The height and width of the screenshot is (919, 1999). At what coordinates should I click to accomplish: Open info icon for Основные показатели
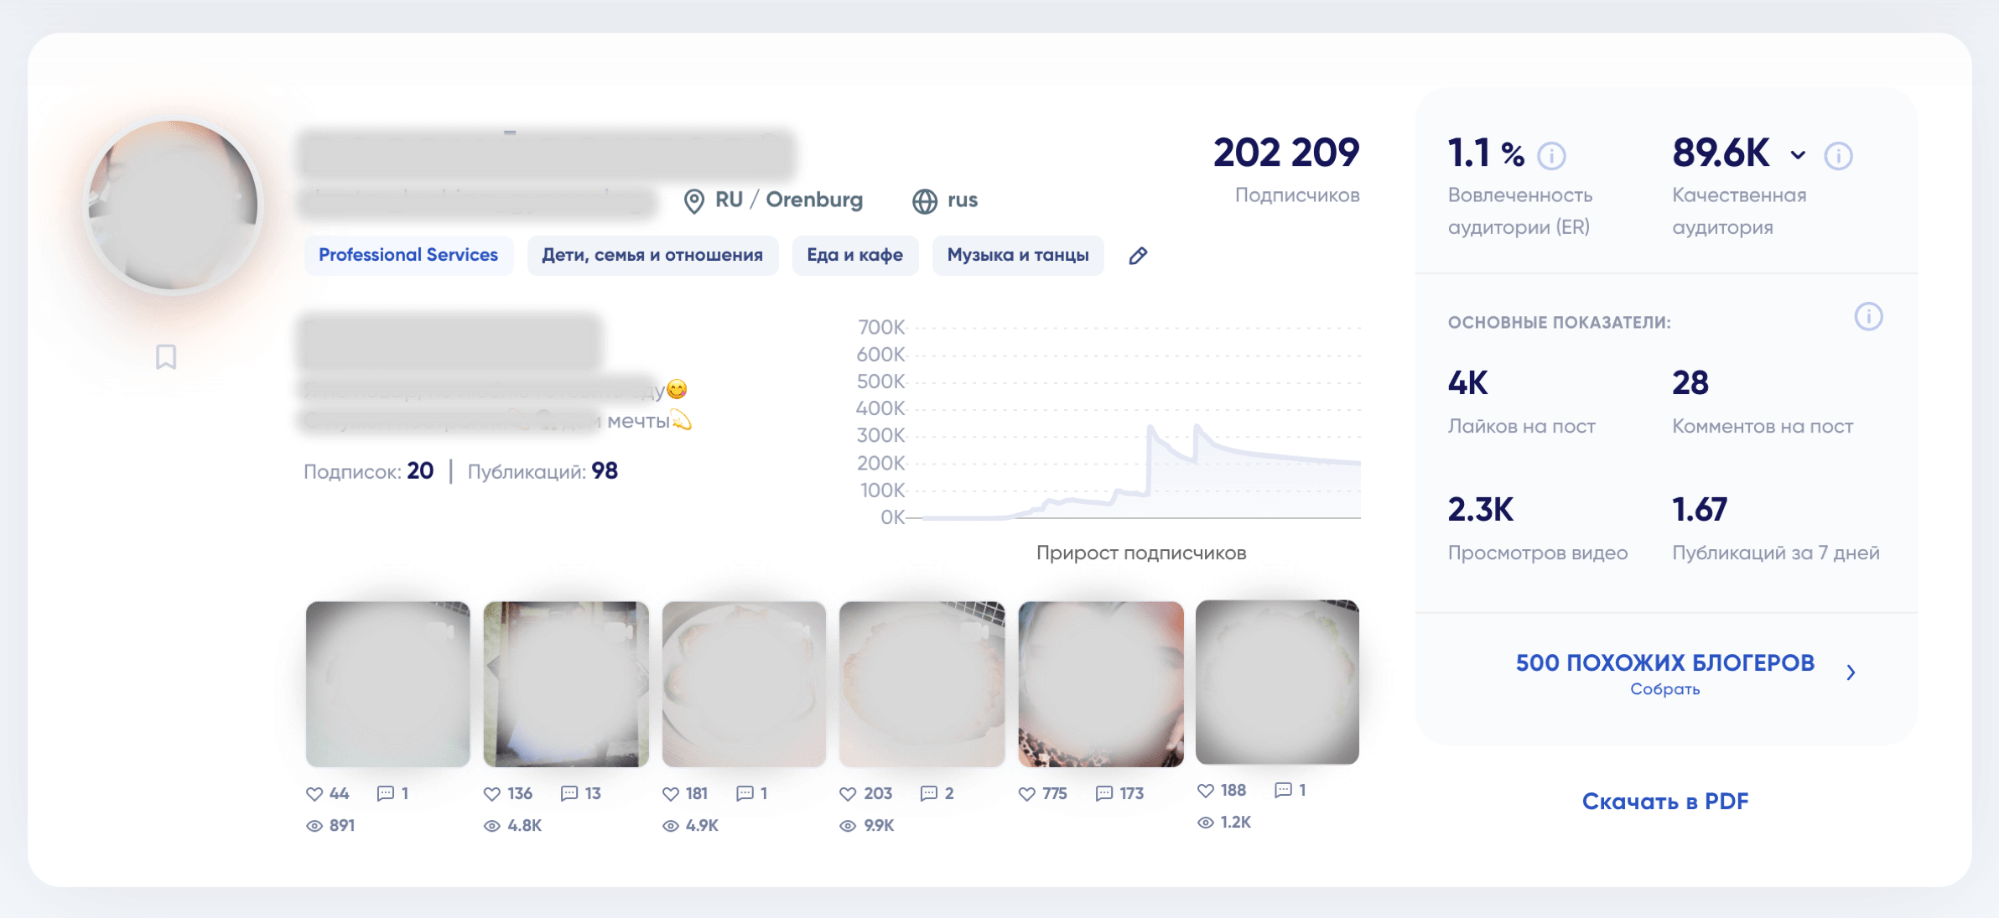click(x=1868, y=317)
